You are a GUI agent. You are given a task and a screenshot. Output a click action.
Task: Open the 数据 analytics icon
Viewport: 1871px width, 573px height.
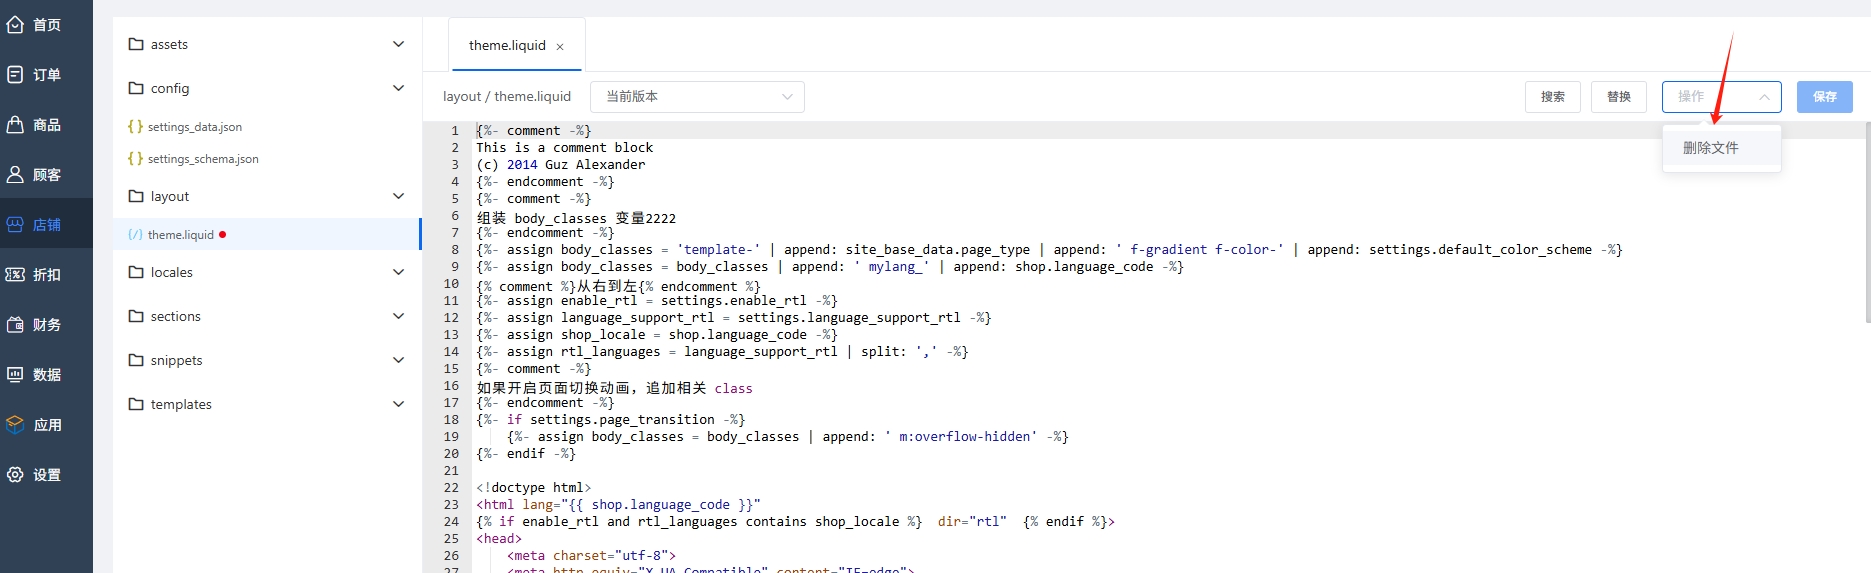[15, 375]
